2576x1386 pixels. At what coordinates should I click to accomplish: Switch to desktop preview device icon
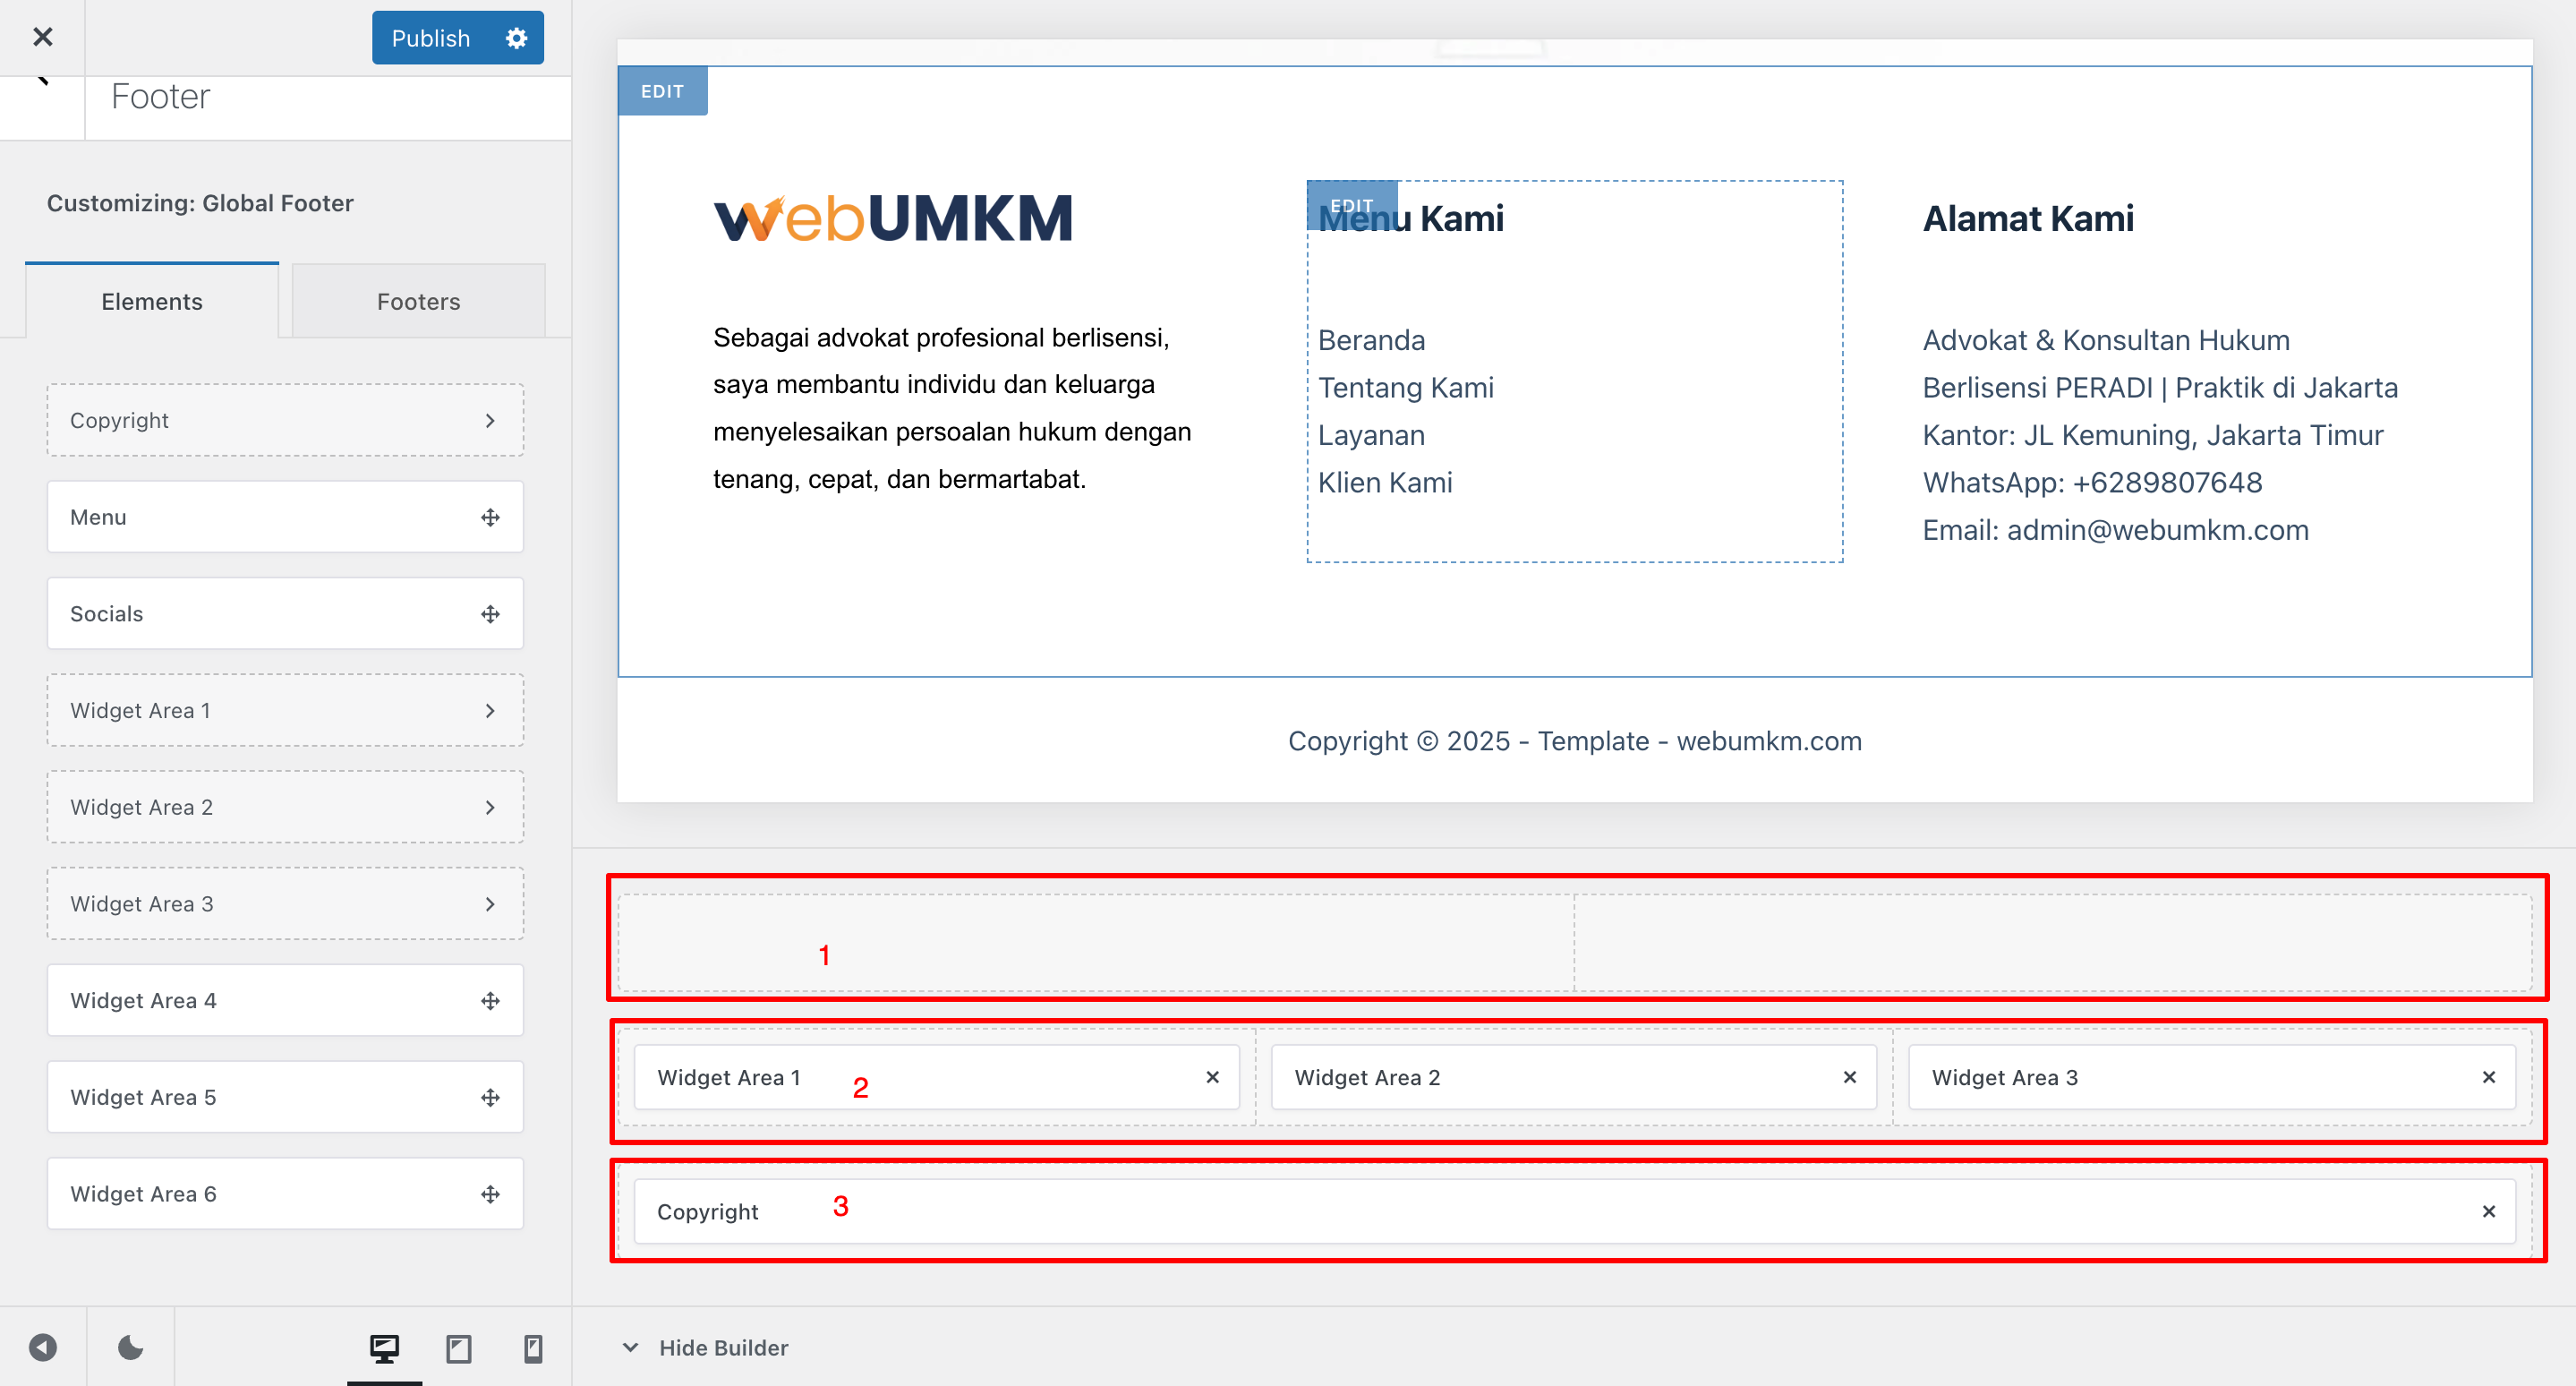(384, 1348)
